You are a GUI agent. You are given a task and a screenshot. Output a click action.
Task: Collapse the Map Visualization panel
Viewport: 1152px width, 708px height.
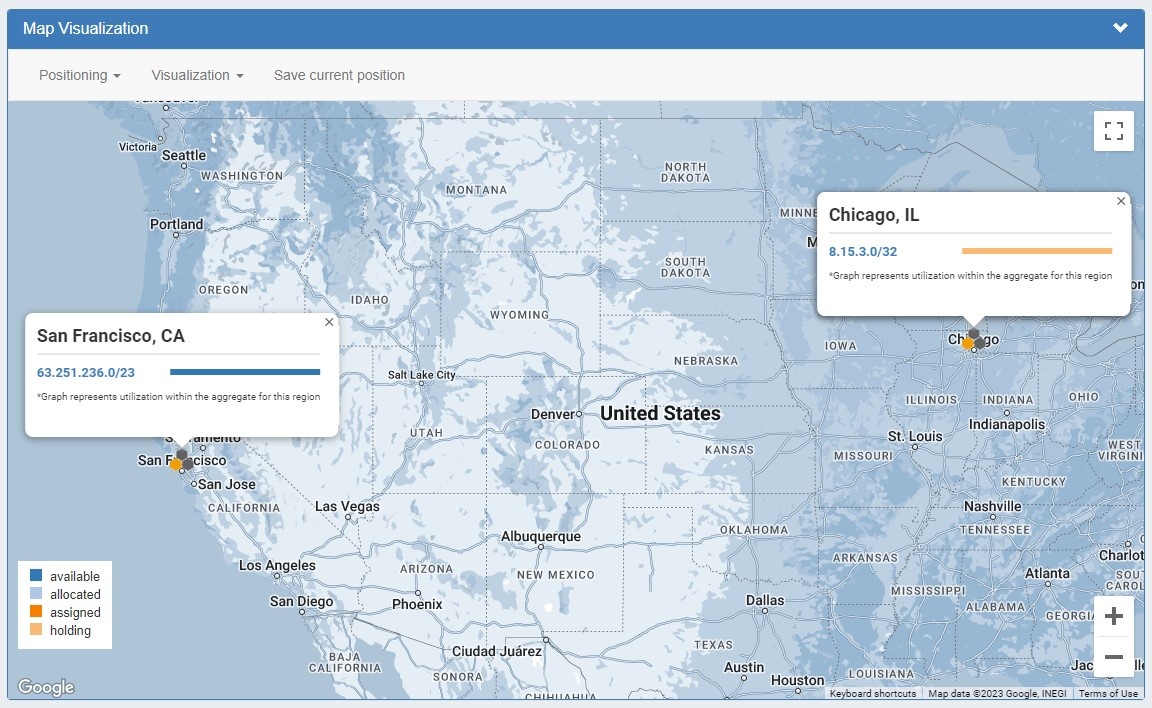coord(1120,28)
